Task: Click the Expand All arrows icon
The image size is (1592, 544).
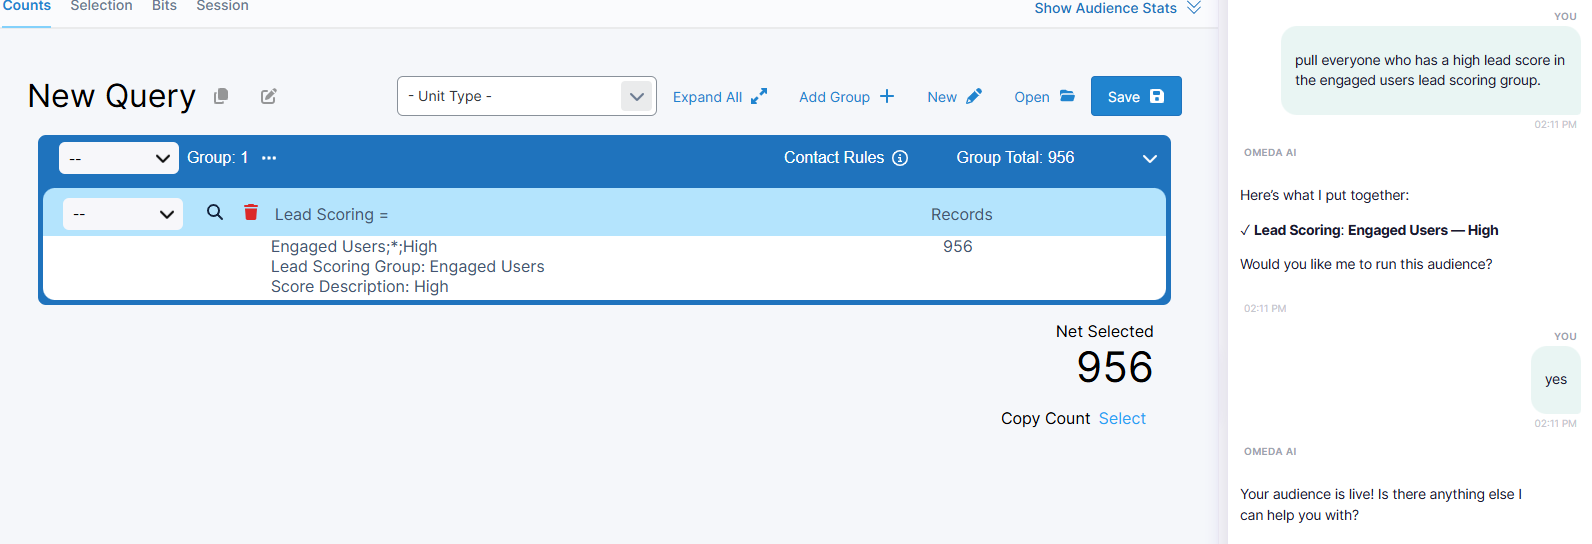Action: pyautogui.click(x=759, y=96)
